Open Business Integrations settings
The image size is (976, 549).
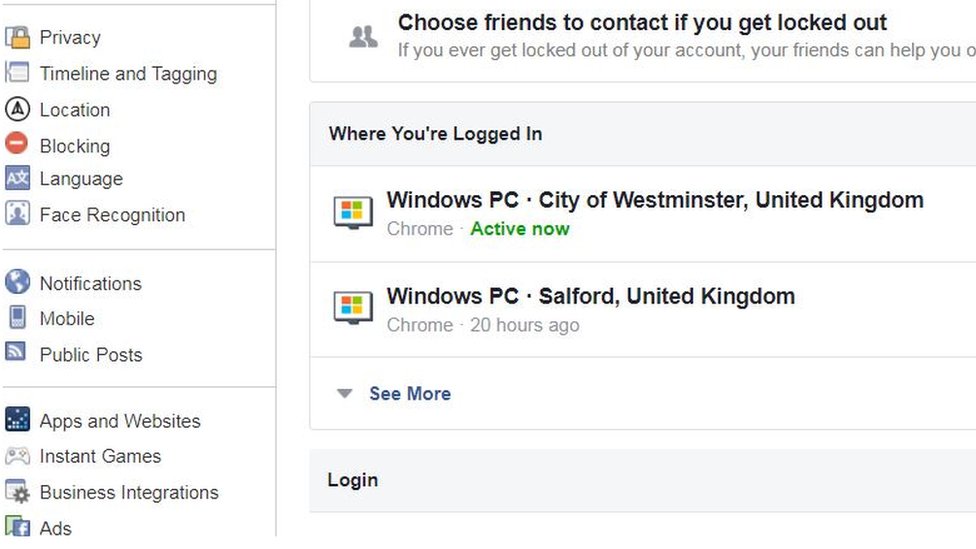128,492
